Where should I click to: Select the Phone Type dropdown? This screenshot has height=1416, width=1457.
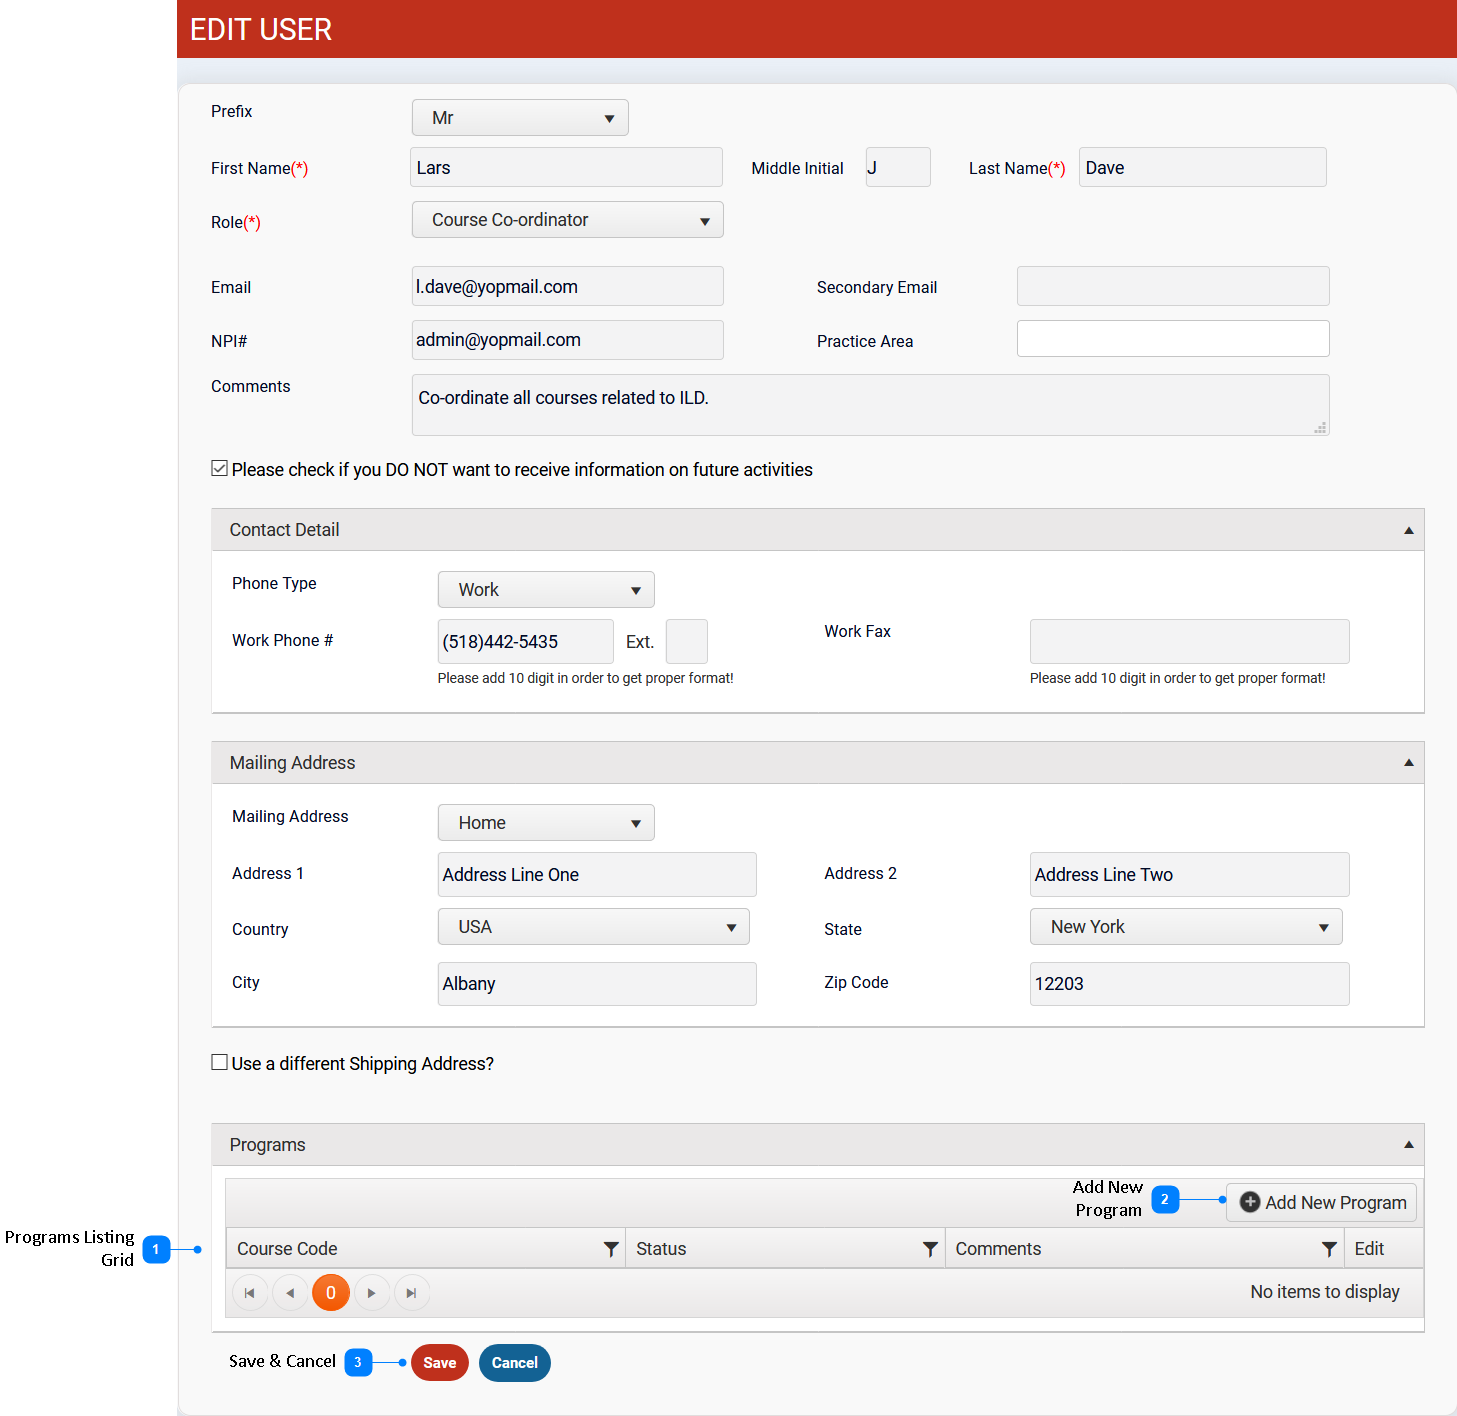click(546, 590)
